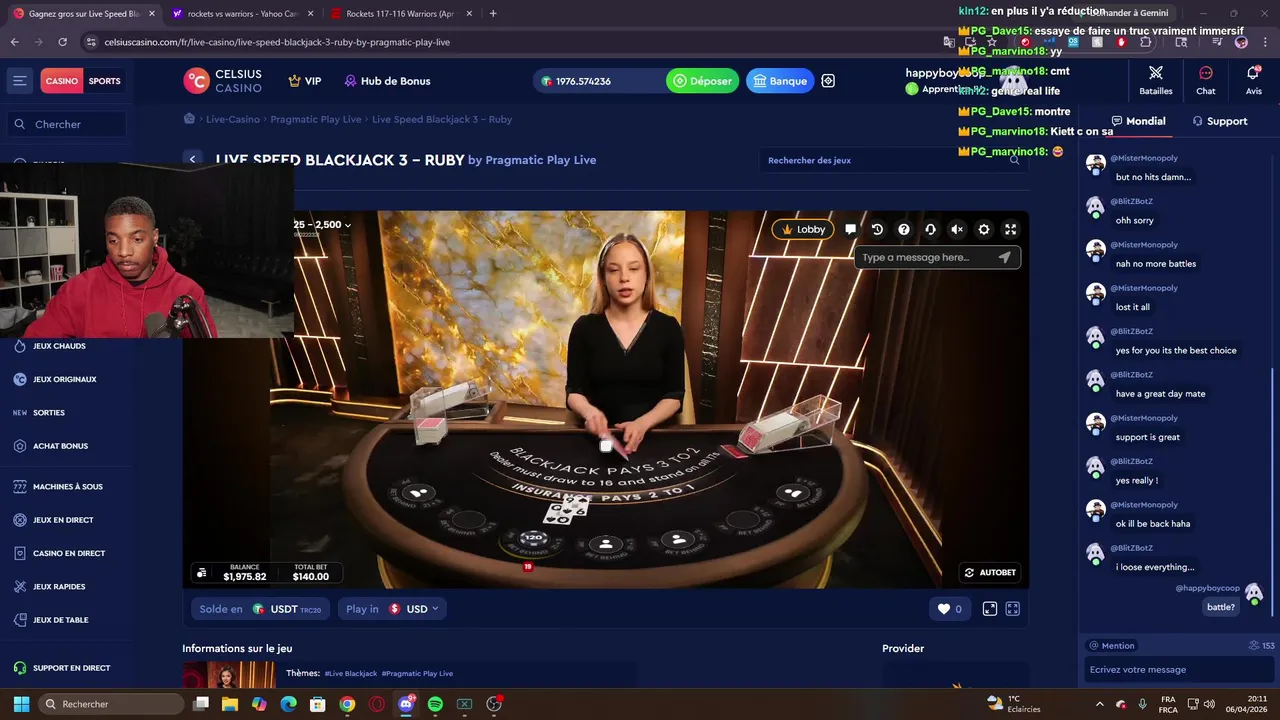
Task: Open File Explorer from the taskbar
Action: pyautogui.click(x=230, y=704)
